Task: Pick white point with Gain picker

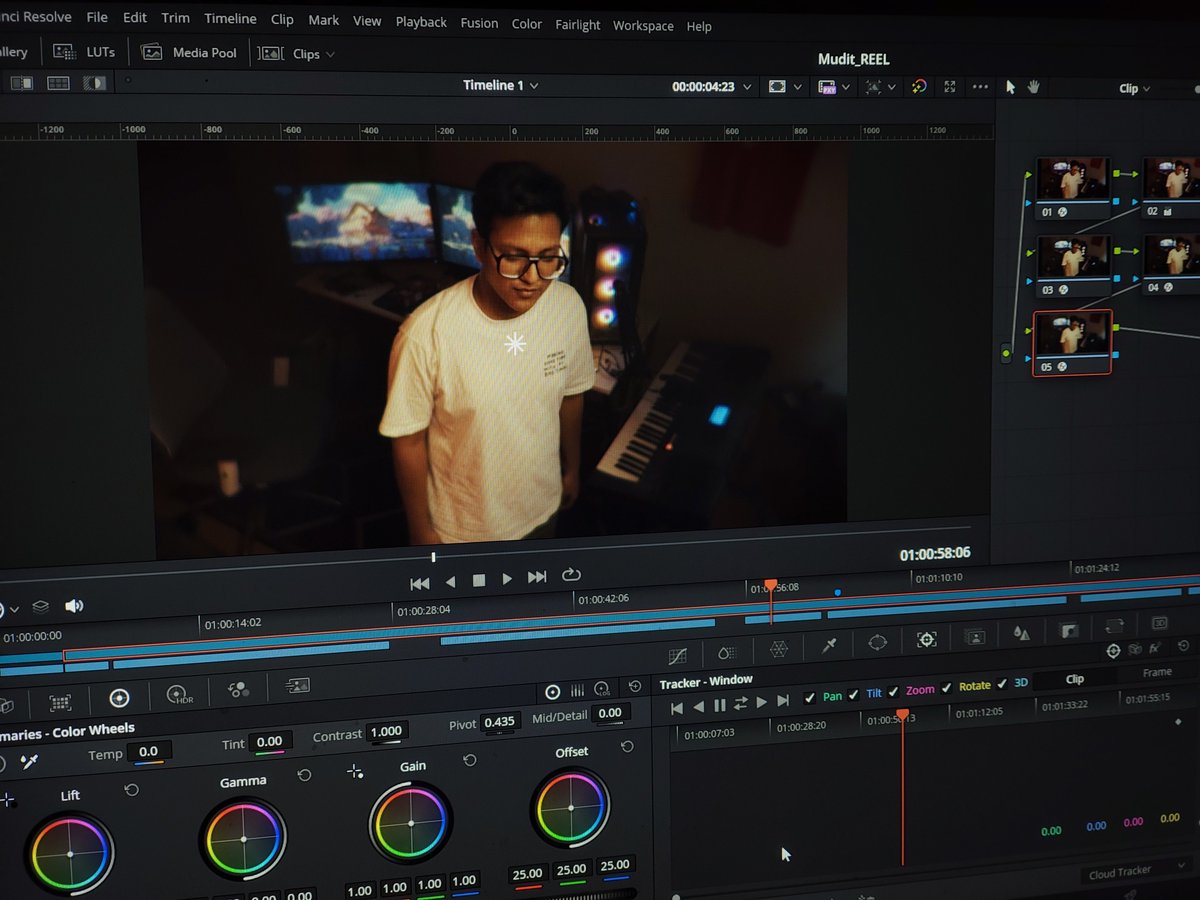Action: point(354,771)
